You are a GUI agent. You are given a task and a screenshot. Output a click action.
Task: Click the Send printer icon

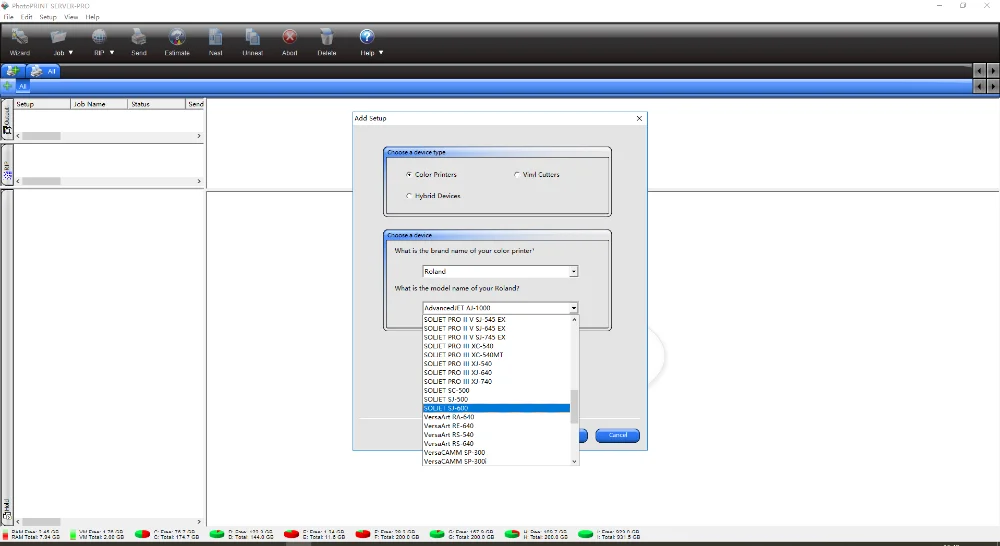click(x=138, y=37)
